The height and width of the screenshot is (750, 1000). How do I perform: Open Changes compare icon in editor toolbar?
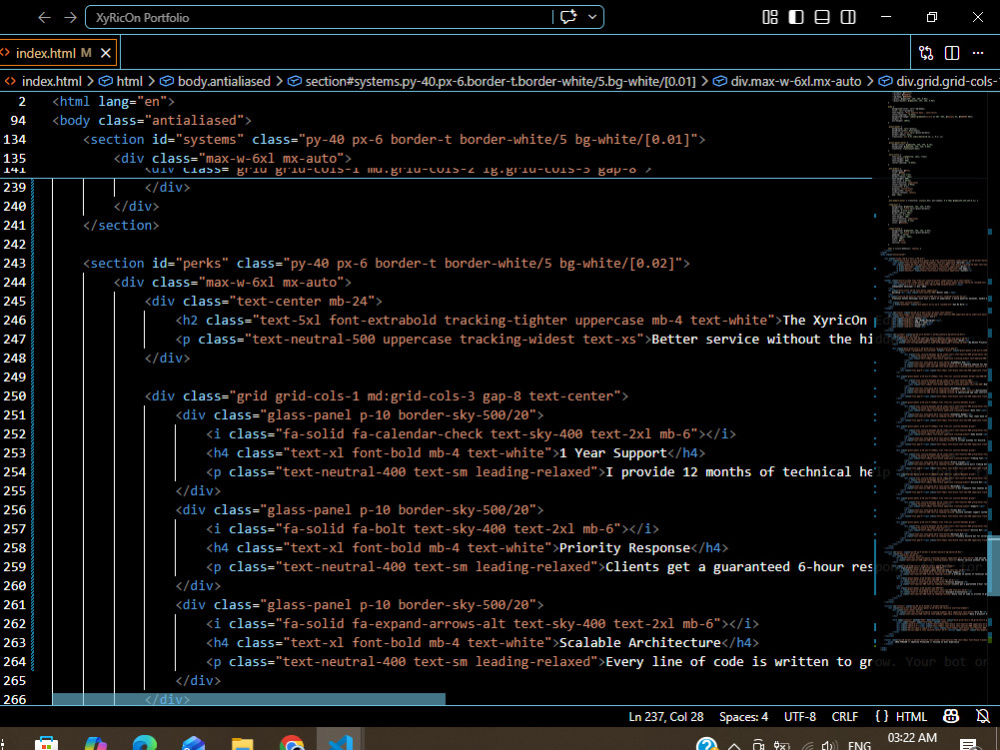[x=926, y=53]
